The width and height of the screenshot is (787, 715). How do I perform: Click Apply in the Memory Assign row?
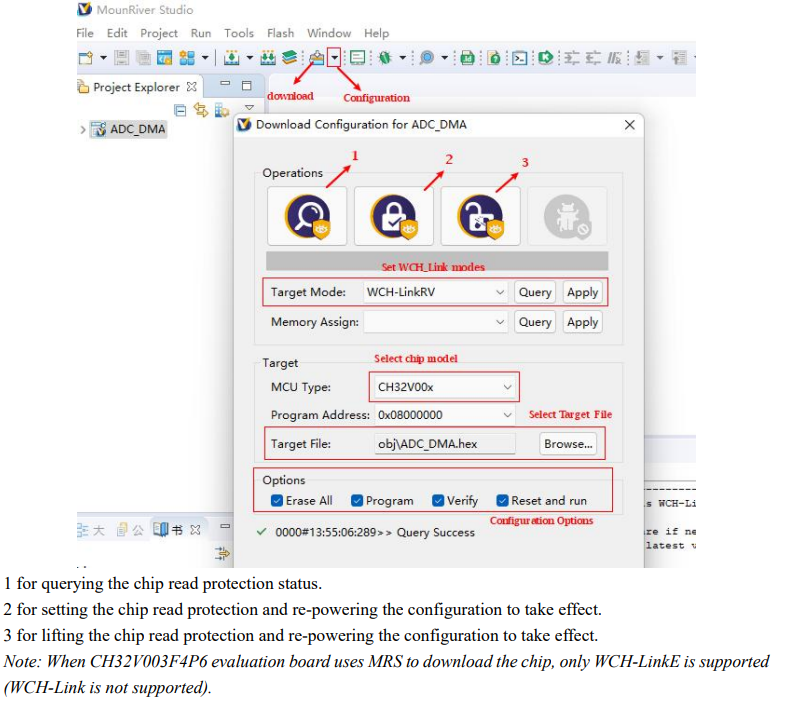point(582,322)
